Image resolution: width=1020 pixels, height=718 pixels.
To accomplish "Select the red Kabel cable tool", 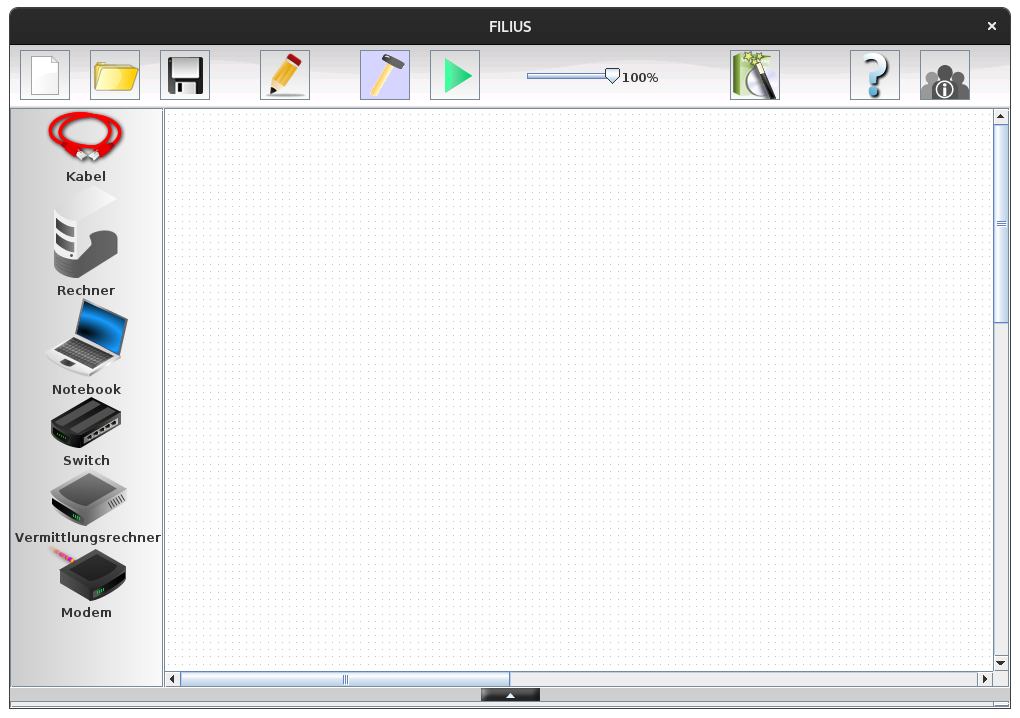I will [85, 137].
